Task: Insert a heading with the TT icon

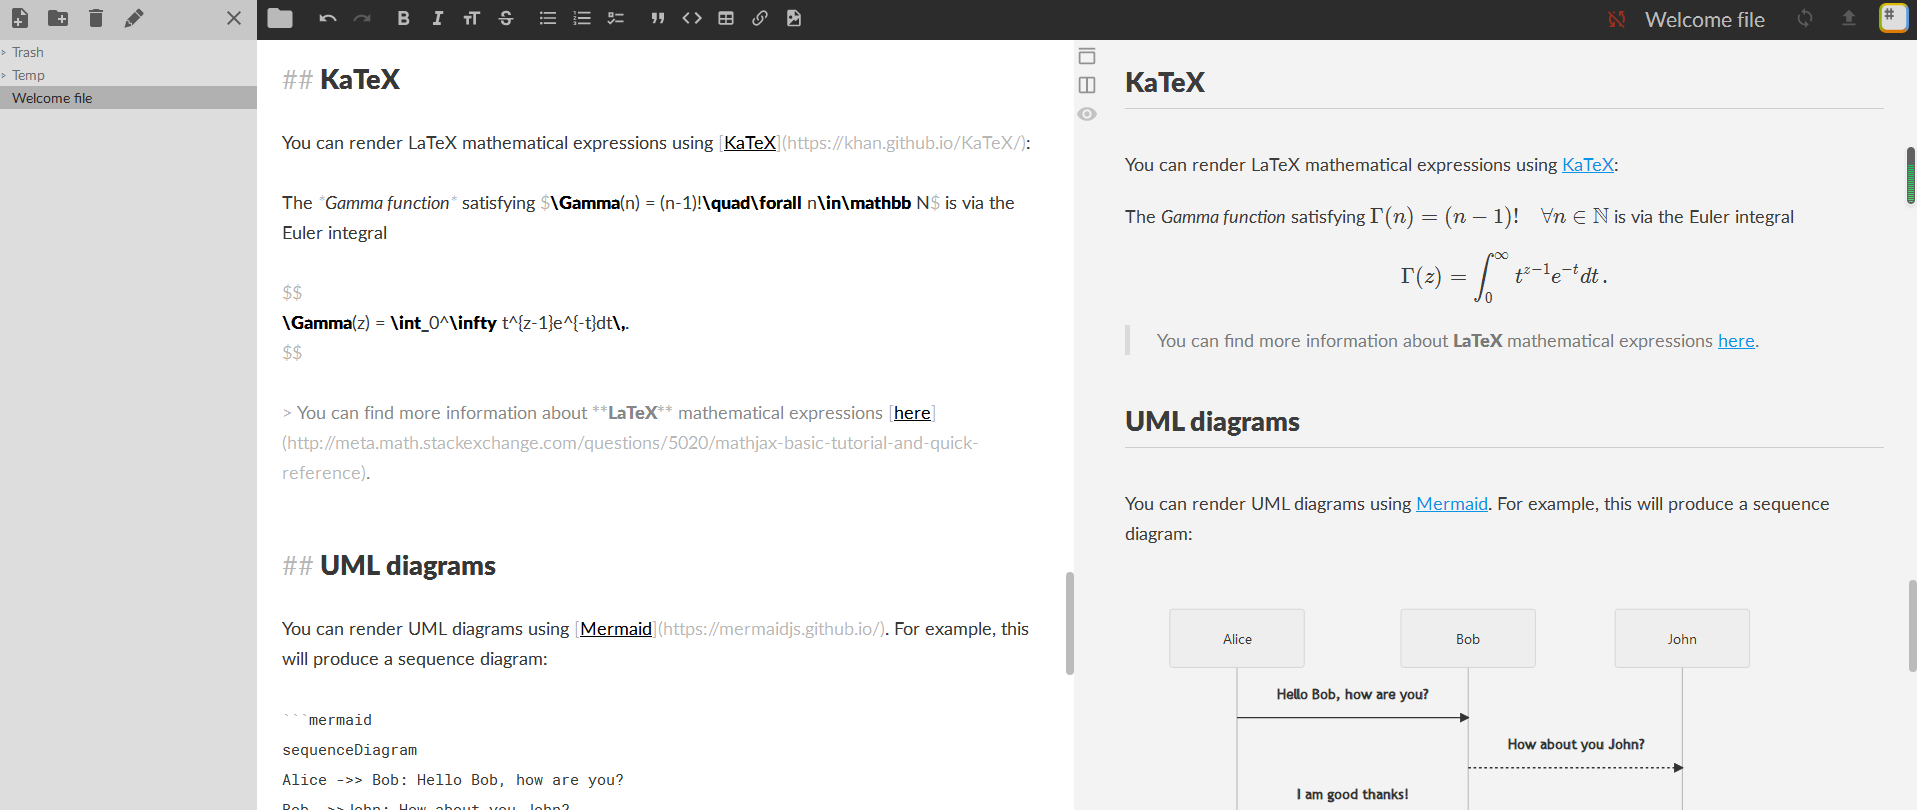Action: 472,18
